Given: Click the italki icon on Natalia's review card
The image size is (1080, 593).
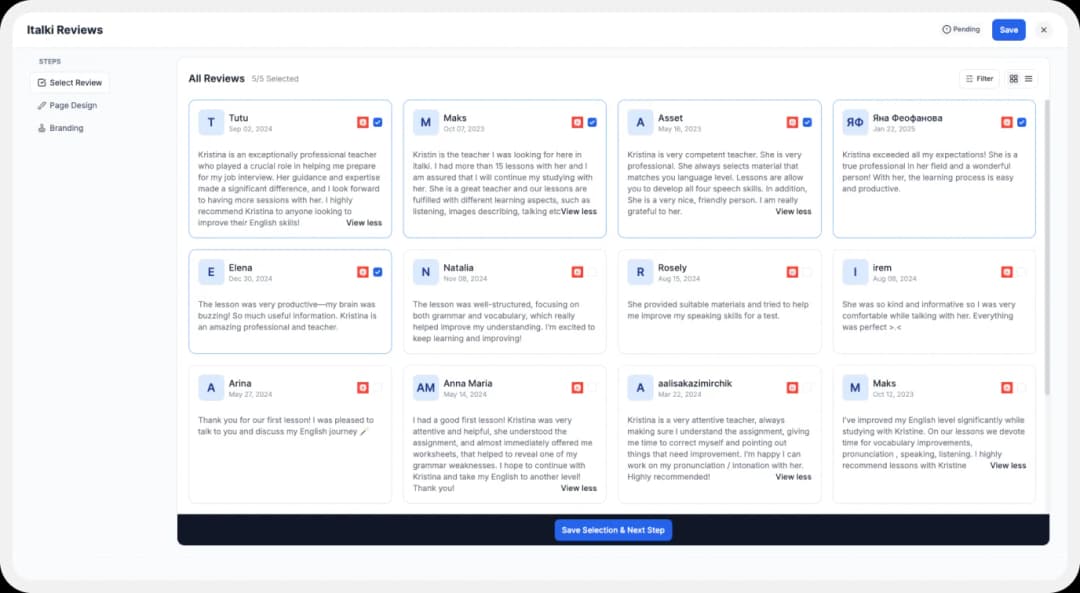Looking at the screenshot, I should [577, 271].
